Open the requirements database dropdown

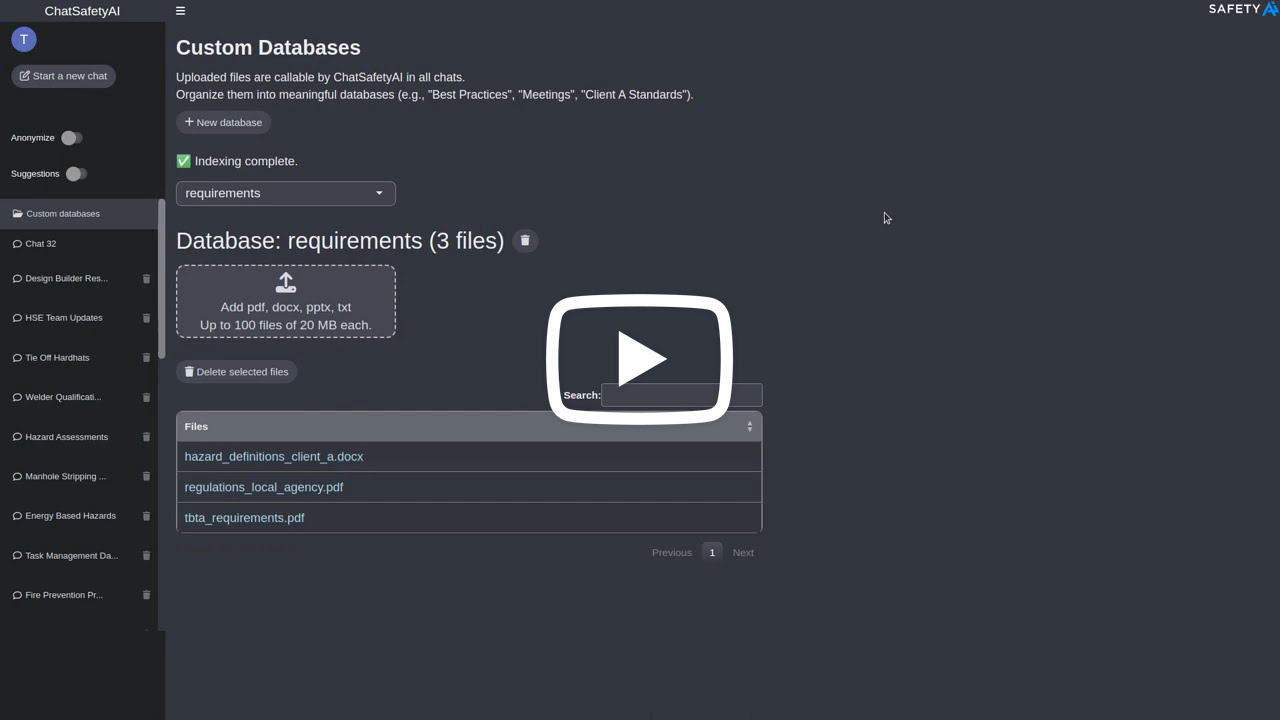(285, 193)
